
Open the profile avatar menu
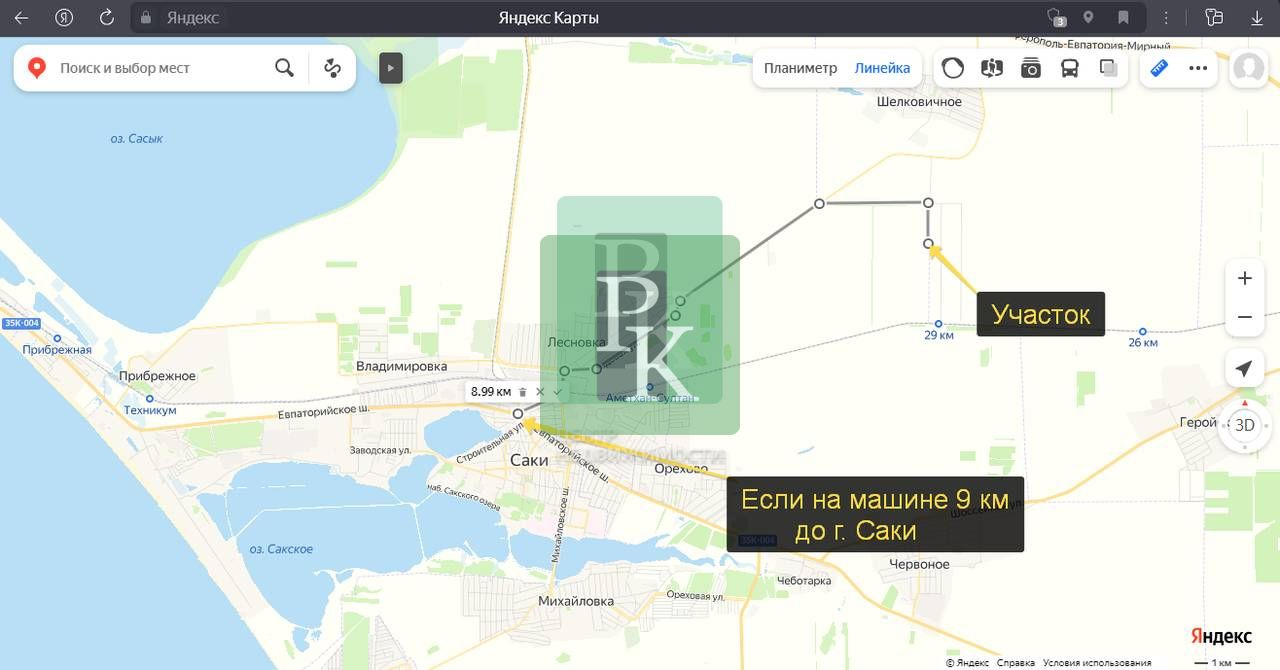point(1248,68)
